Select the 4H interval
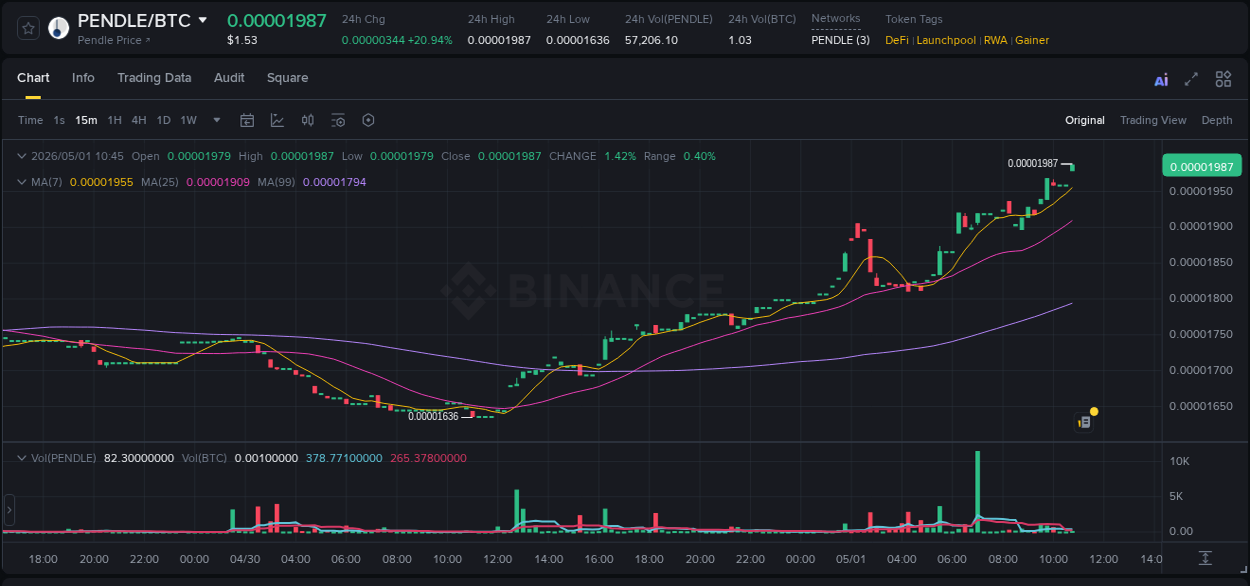The height and width of the screenshot is (586, 1250). pyautogui.click(x=138, y=120)
